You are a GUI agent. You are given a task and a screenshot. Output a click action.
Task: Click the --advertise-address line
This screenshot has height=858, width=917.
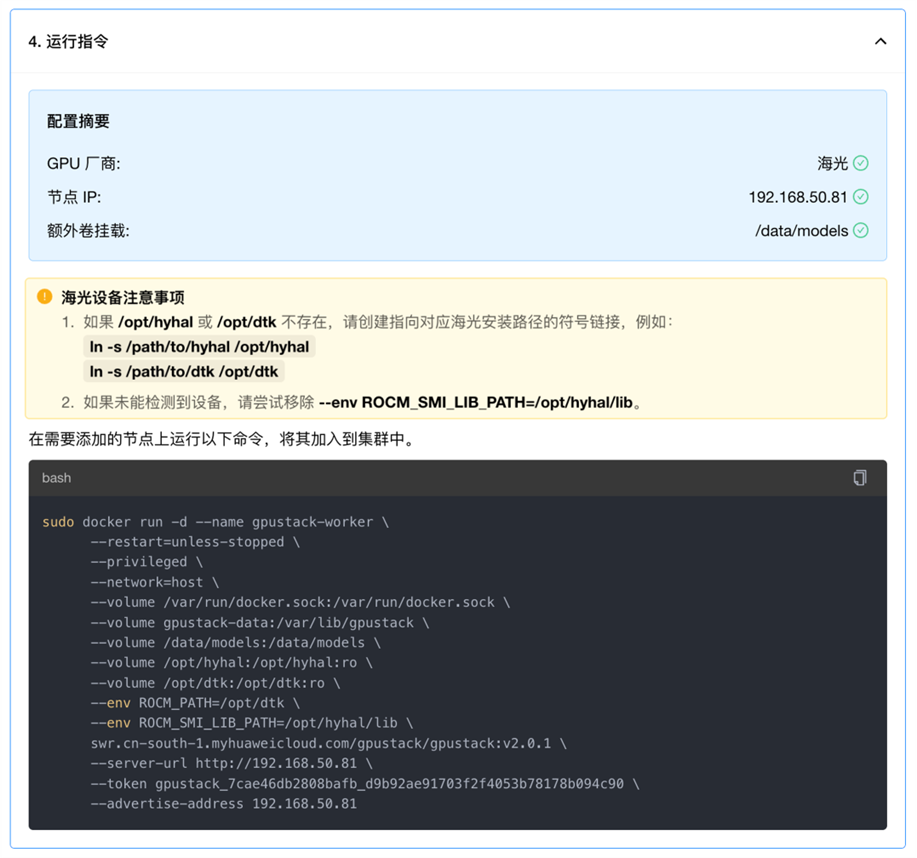224,804
